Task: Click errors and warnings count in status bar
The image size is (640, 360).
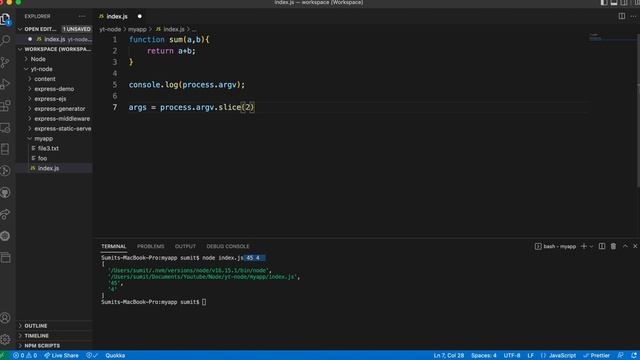Action: (25, 356)
